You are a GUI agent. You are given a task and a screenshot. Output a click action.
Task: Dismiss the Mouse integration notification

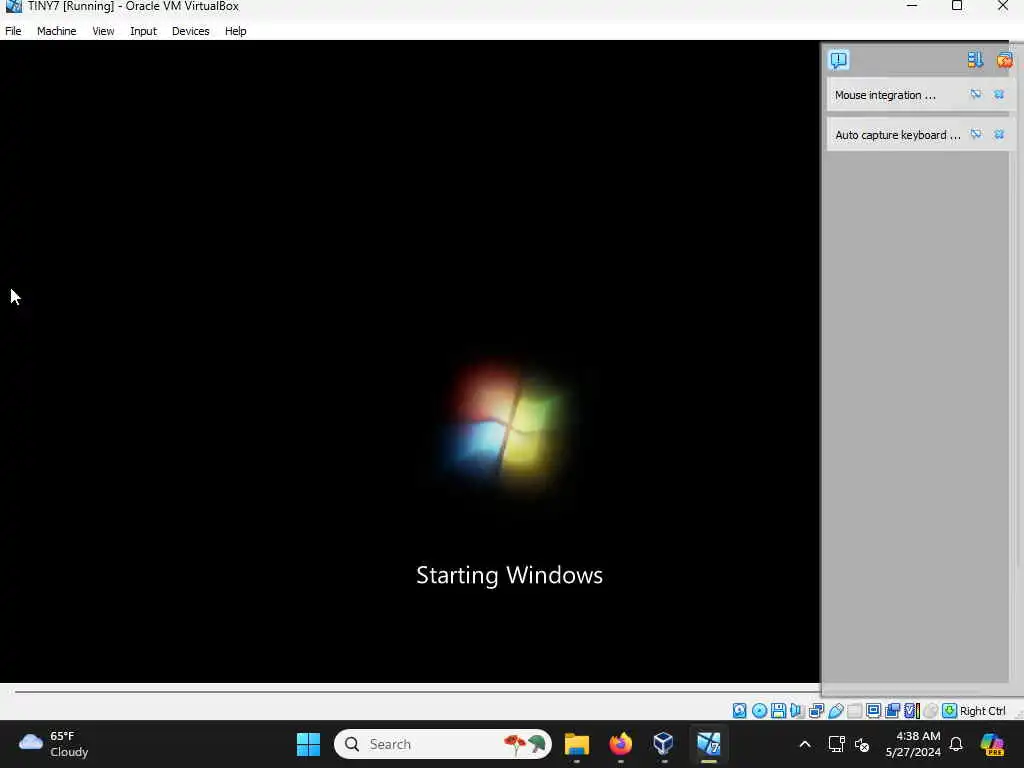click(999, 95)
